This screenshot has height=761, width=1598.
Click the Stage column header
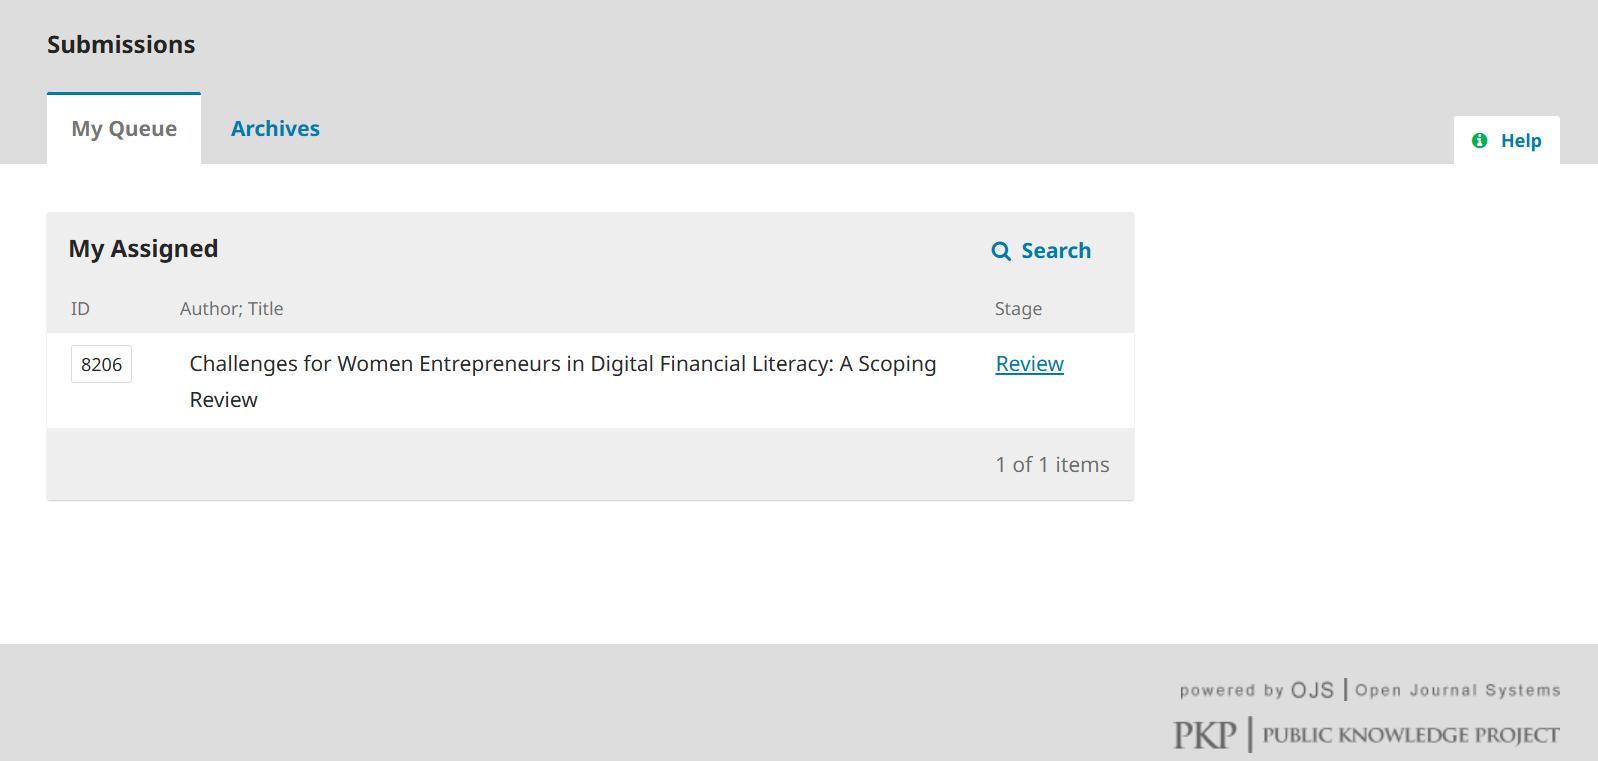click(1018, 309)
